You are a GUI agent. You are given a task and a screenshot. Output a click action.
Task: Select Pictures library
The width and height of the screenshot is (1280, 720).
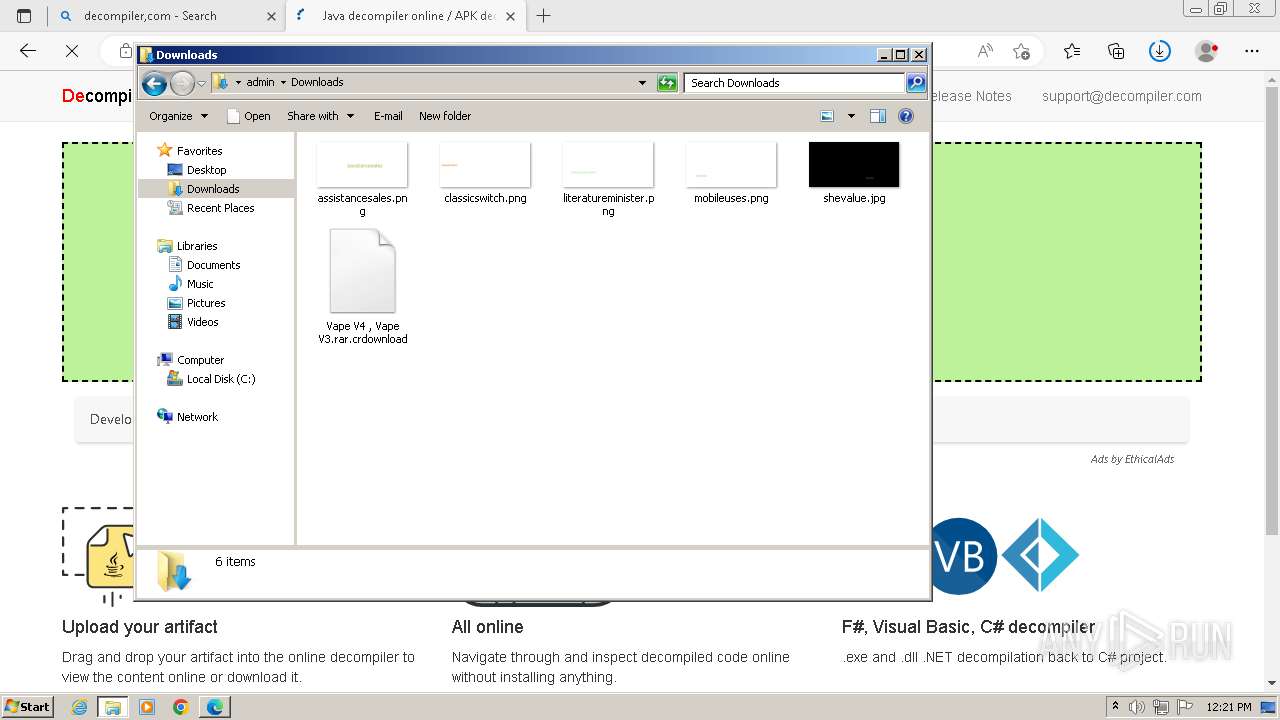[206, 303]
